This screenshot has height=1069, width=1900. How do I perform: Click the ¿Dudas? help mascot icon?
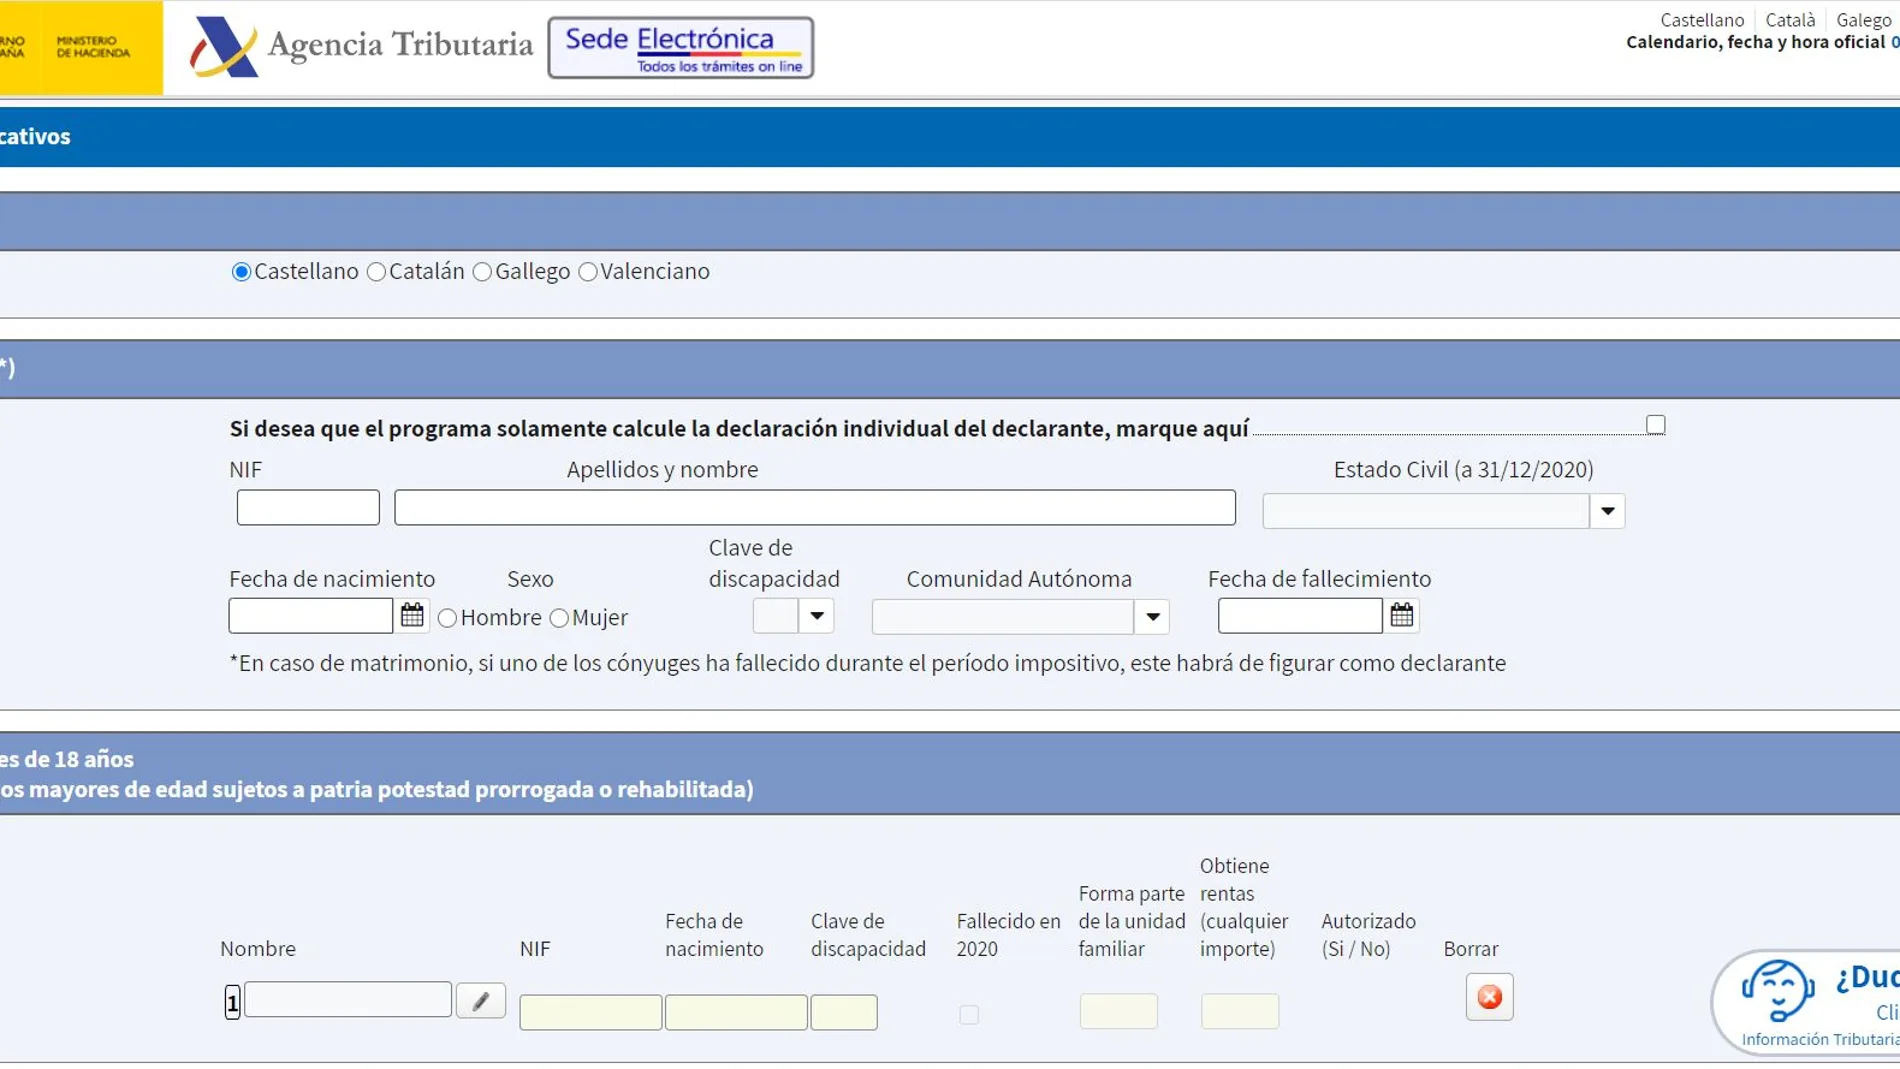[1779, 992]
